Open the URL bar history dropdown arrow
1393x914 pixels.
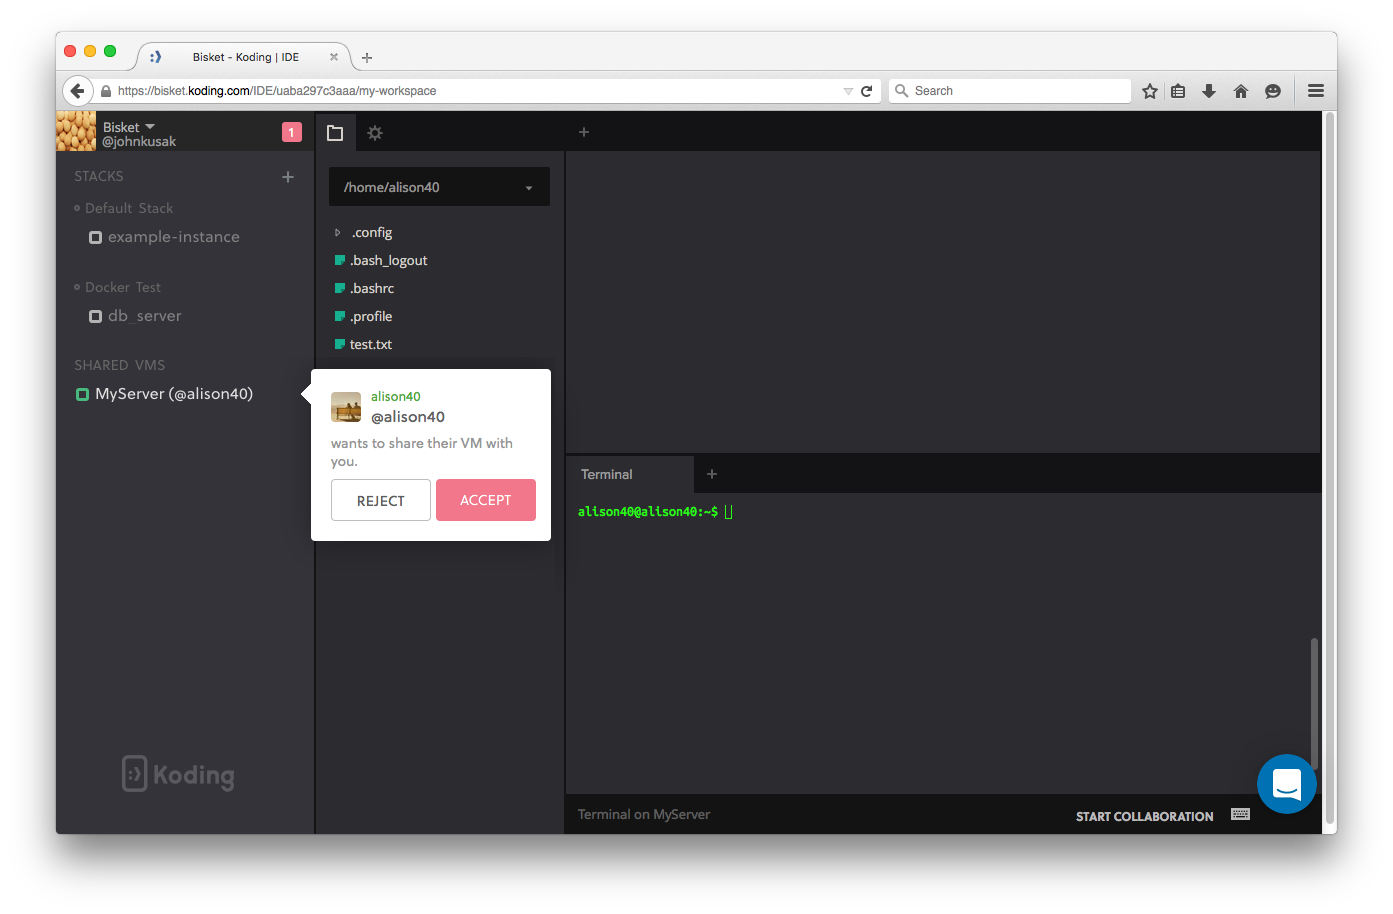tap(848, 91)
